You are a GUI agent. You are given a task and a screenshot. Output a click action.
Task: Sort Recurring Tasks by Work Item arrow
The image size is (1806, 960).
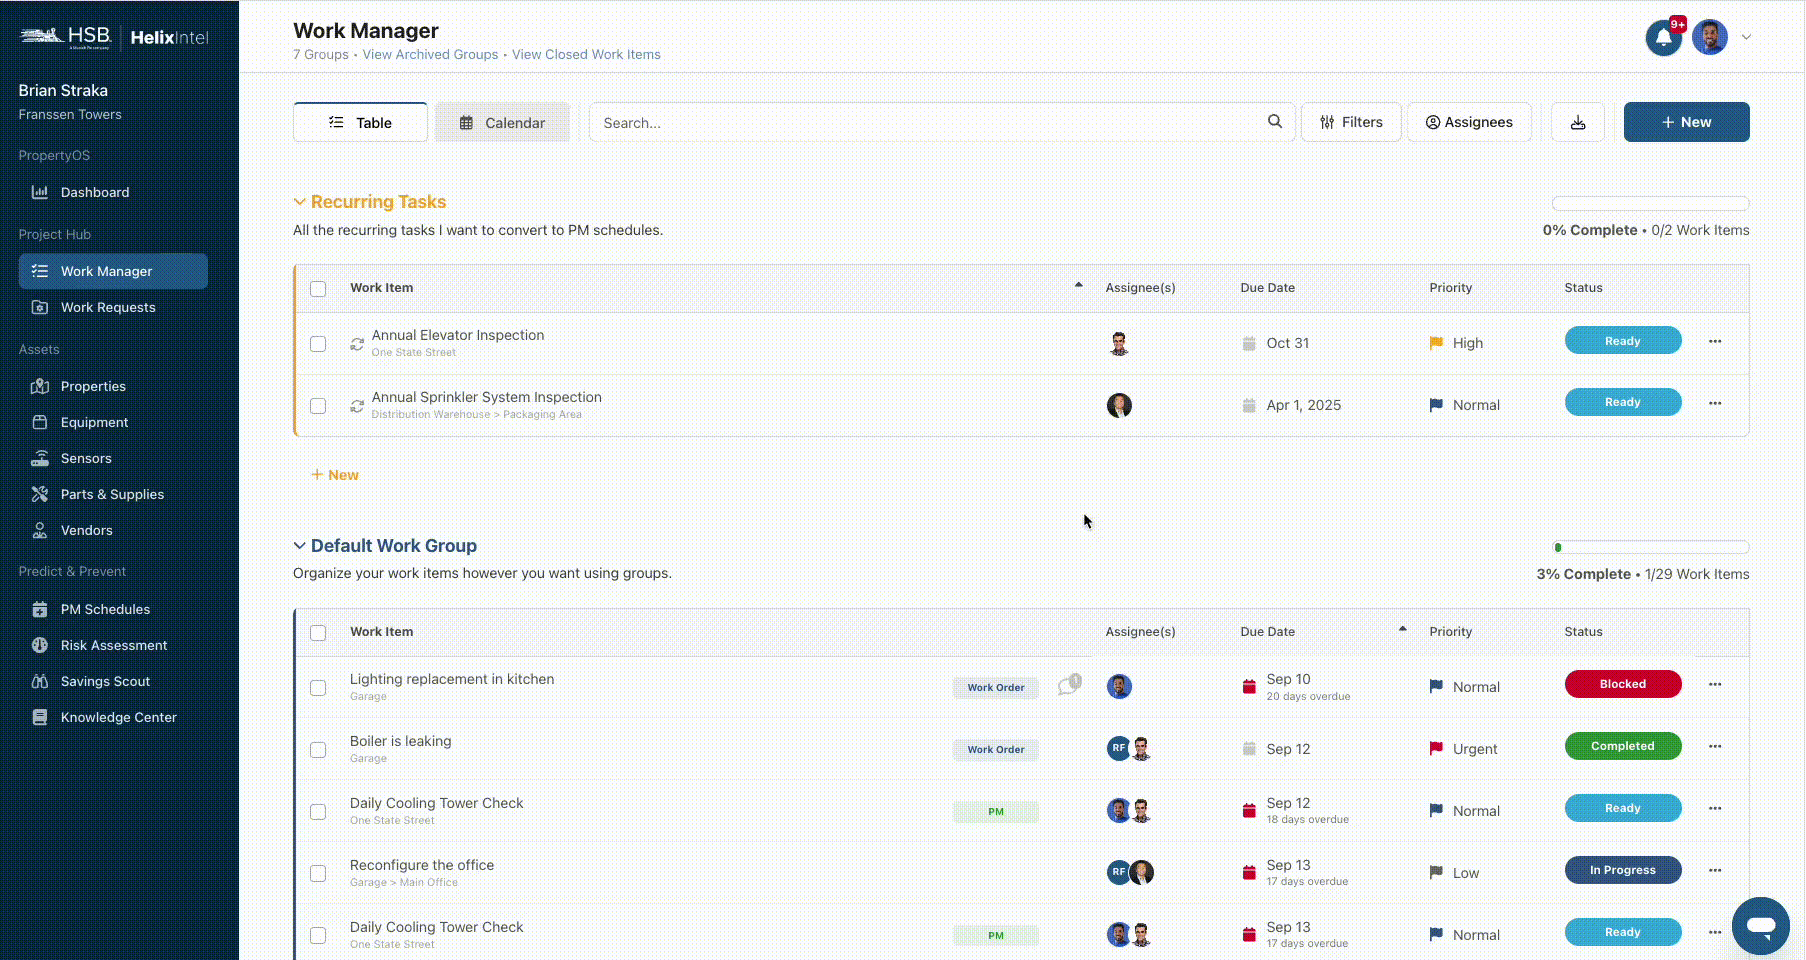tap(1078, 285)
